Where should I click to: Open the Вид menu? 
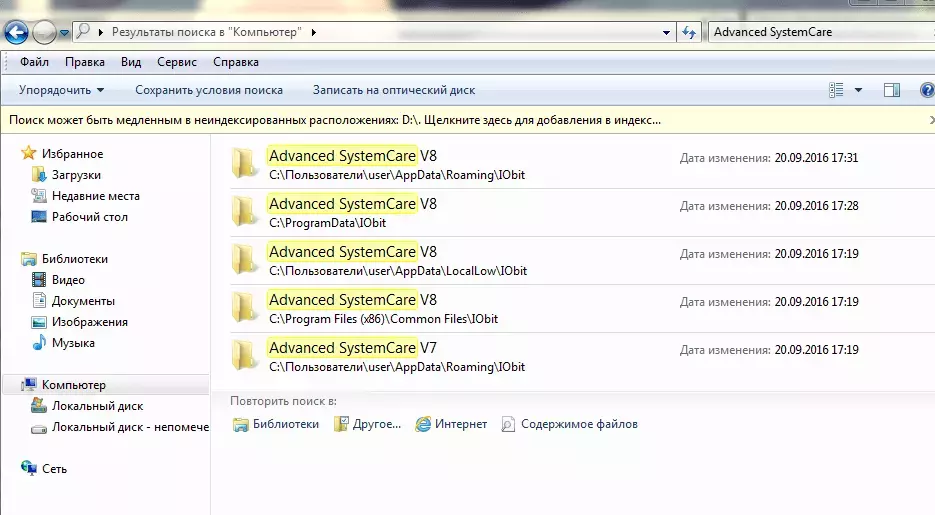pos(131,62)
